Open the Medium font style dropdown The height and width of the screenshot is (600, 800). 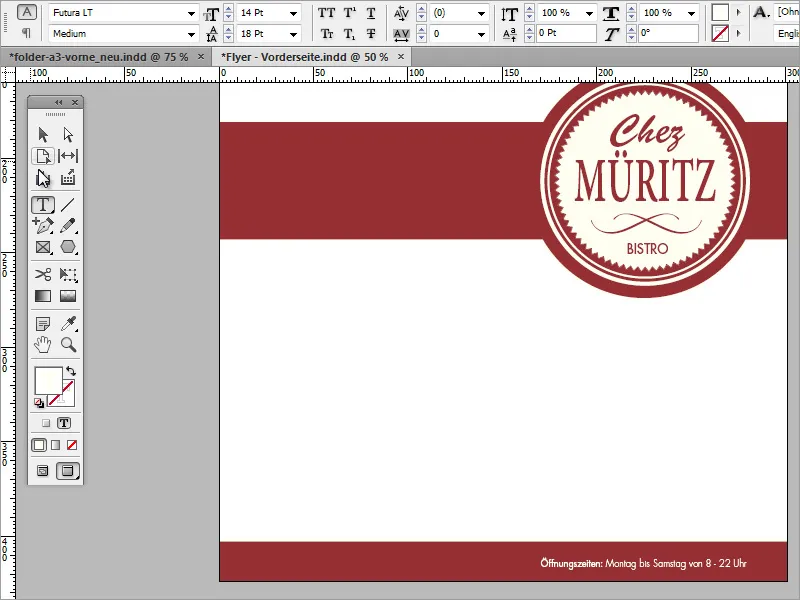[193, 32]
